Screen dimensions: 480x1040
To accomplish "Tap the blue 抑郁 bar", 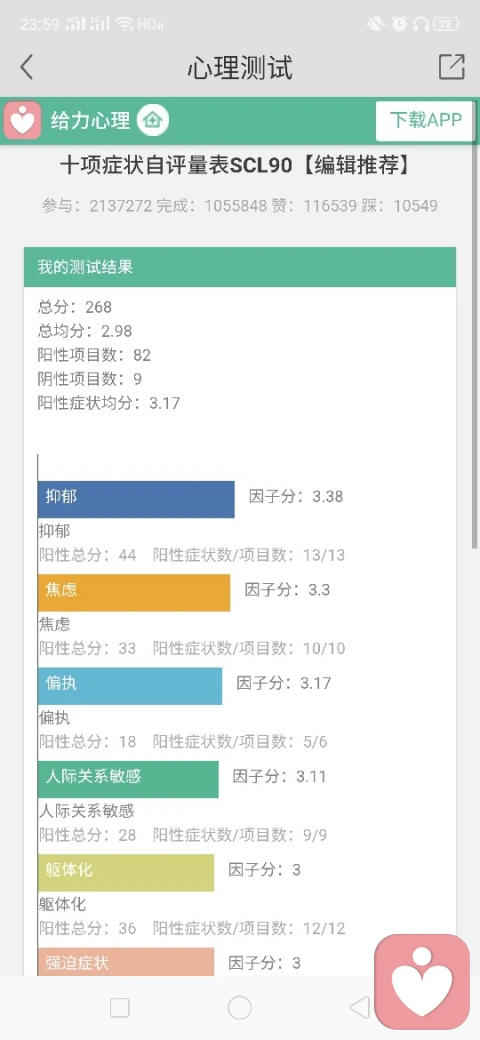I will pyautogui.click(x=136, y=499).
